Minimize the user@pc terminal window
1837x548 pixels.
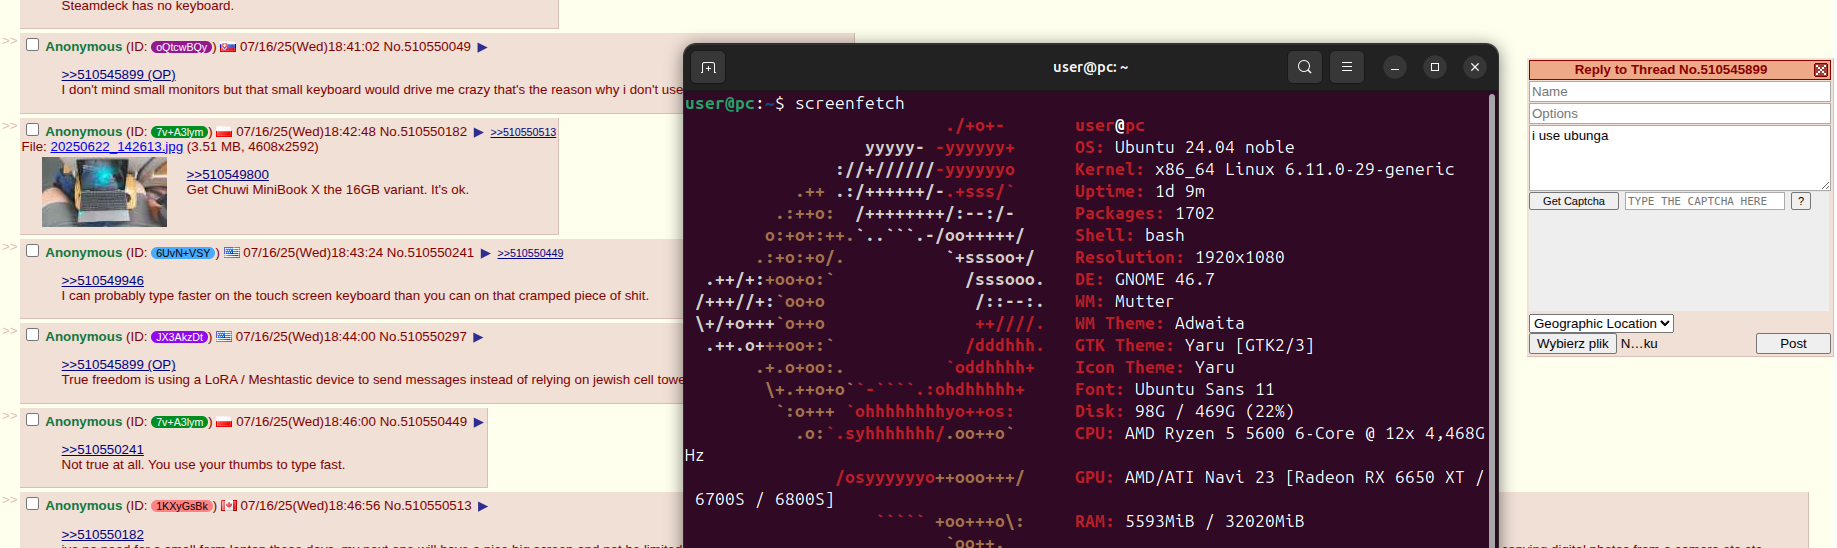point(1395,67)
